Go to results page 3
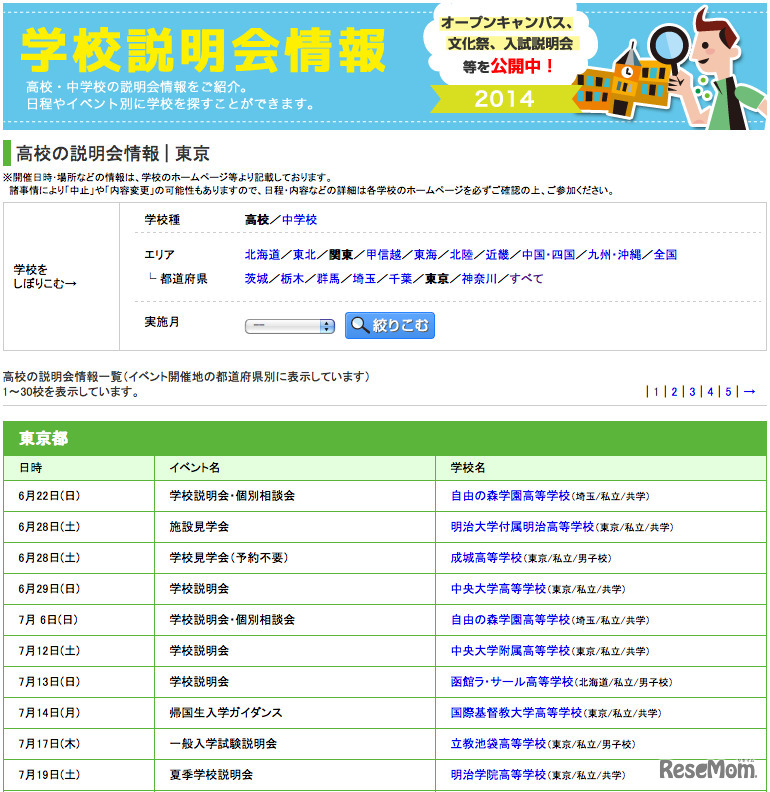 click(692, 392)
